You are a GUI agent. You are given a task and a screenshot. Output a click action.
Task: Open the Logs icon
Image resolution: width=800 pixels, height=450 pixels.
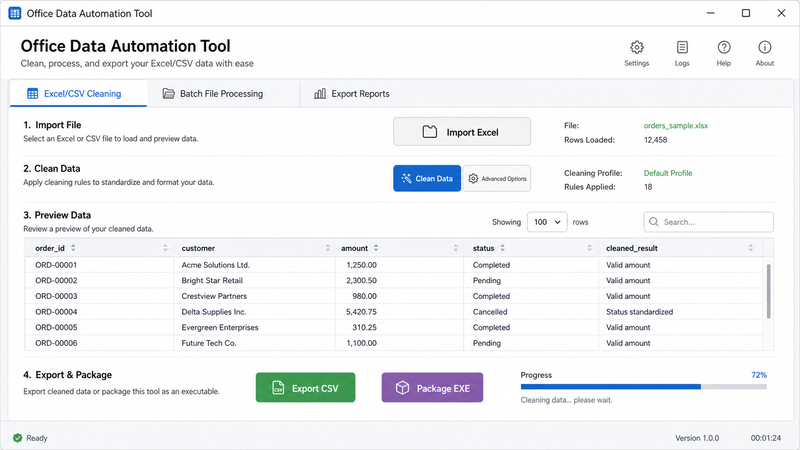[682, 47]
